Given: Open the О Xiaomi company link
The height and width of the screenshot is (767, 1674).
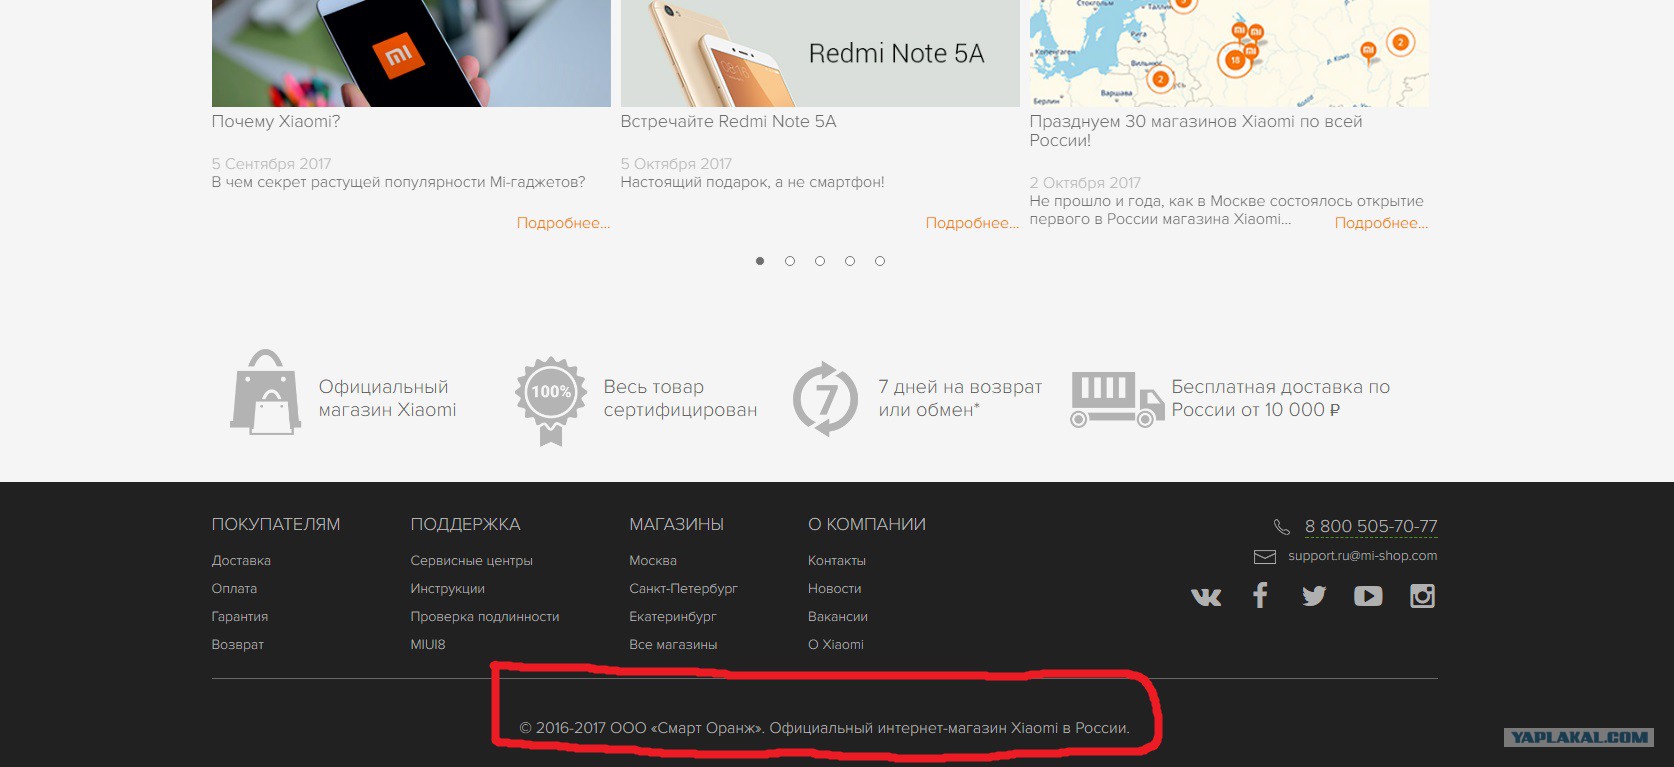Looking at the screenshot, I should point(836,645).
